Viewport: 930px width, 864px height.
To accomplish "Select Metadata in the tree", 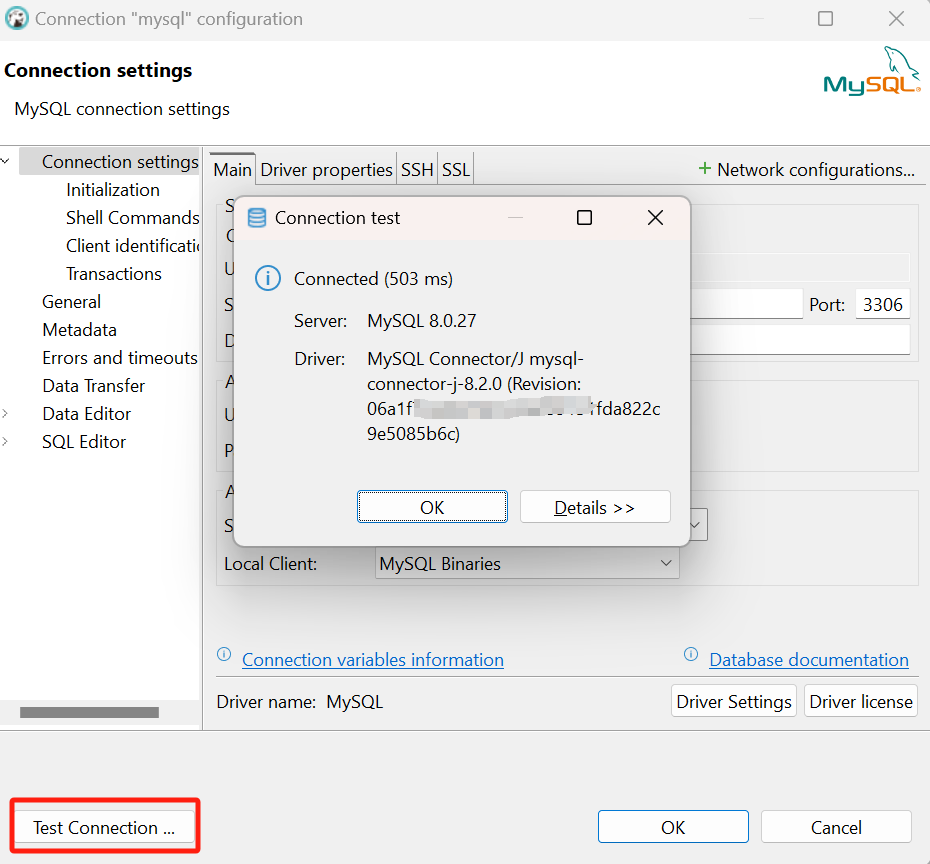I will tap(79, 330).
